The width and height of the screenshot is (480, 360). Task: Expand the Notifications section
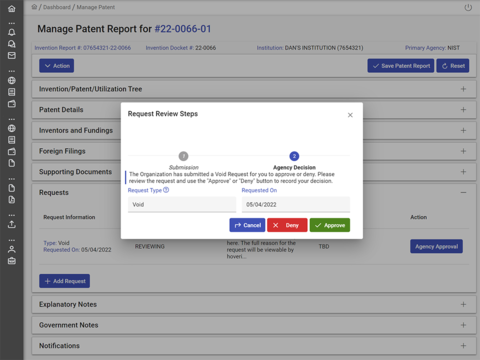click(x=254, y=346)
